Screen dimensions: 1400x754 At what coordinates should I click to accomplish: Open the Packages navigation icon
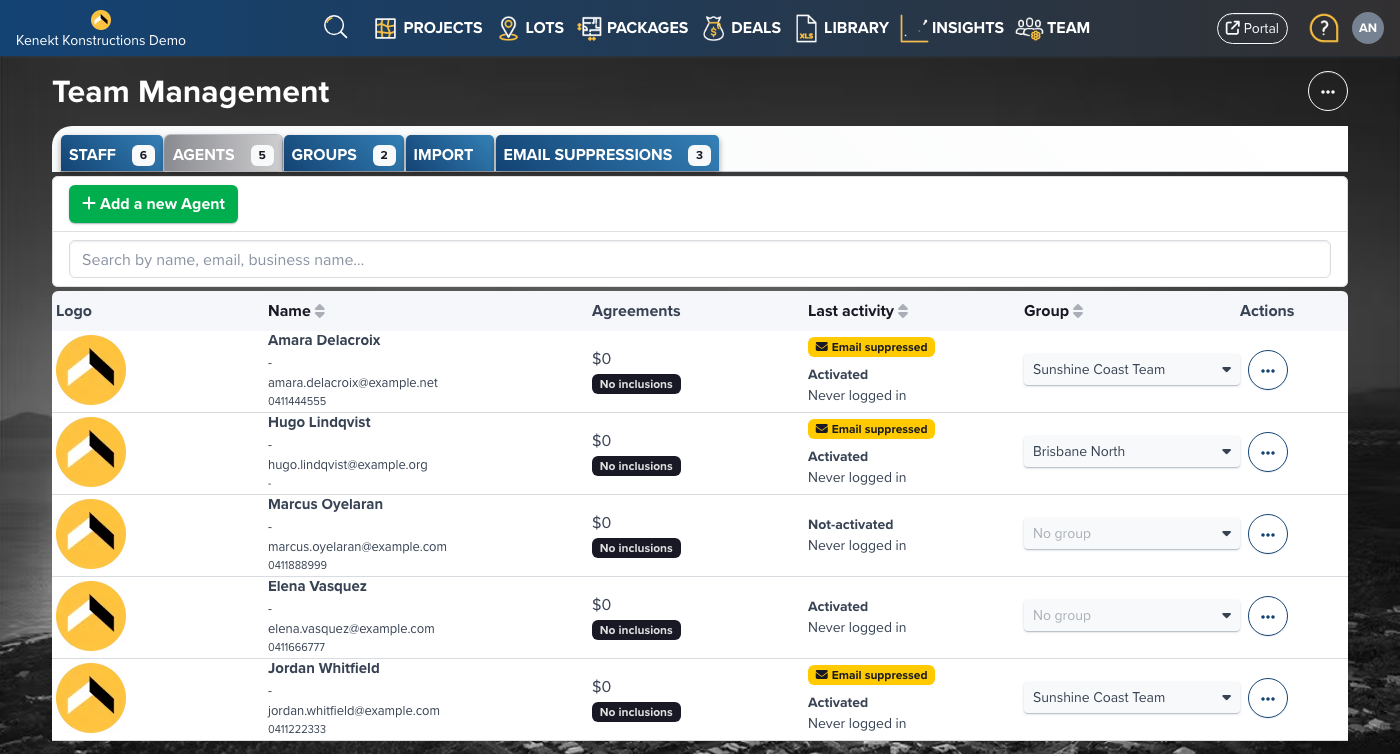[x=590, y=28]
